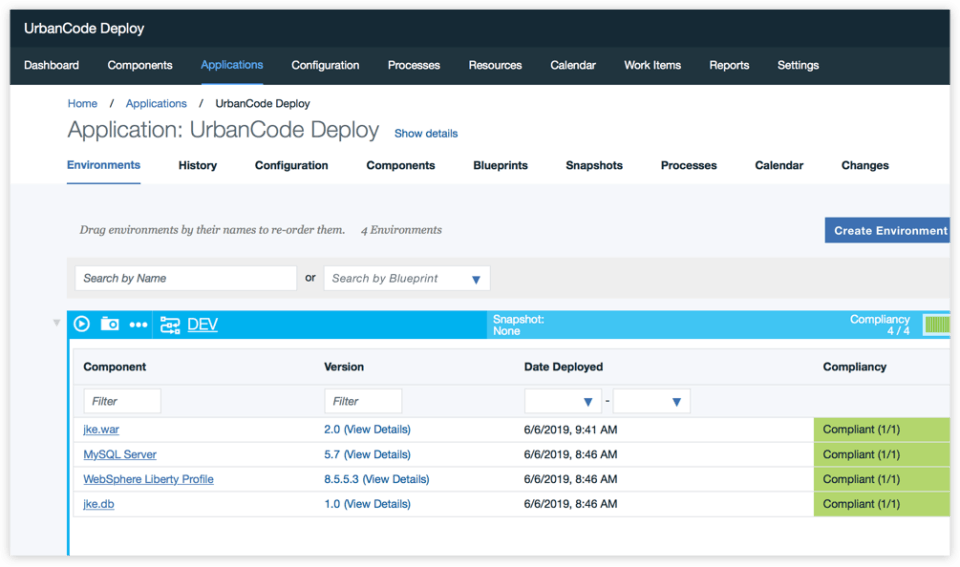Image resolution: width=960 pixels, height=567 pixels.
Task: Open DEV environment link
Action: pos(203,325)
